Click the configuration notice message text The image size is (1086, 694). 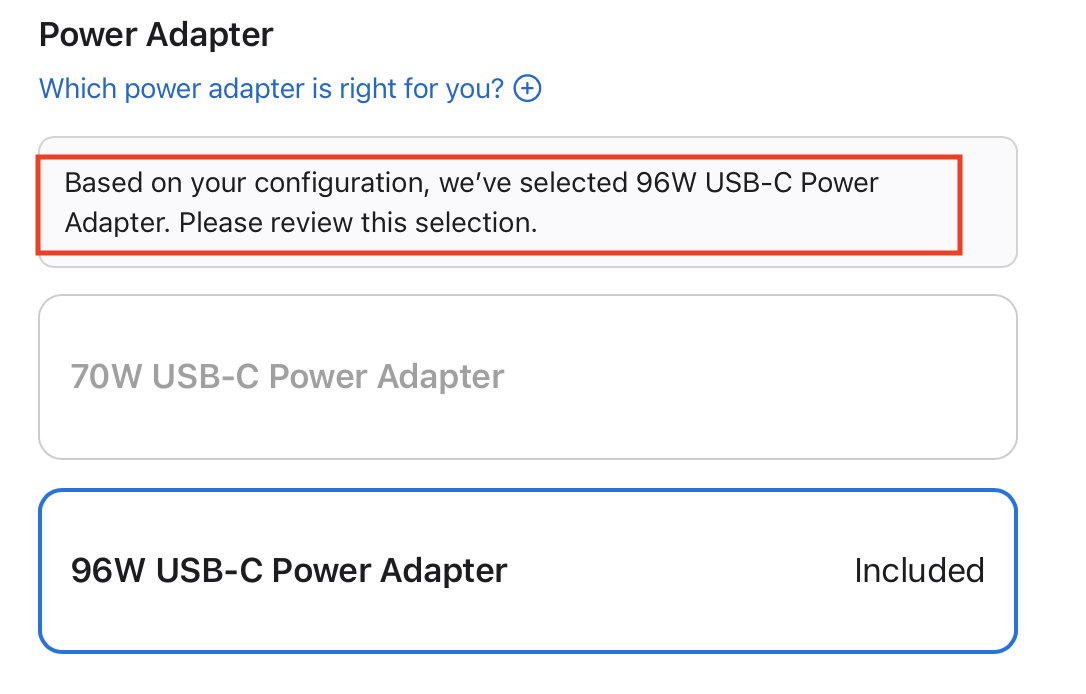(x=471, y=203)
